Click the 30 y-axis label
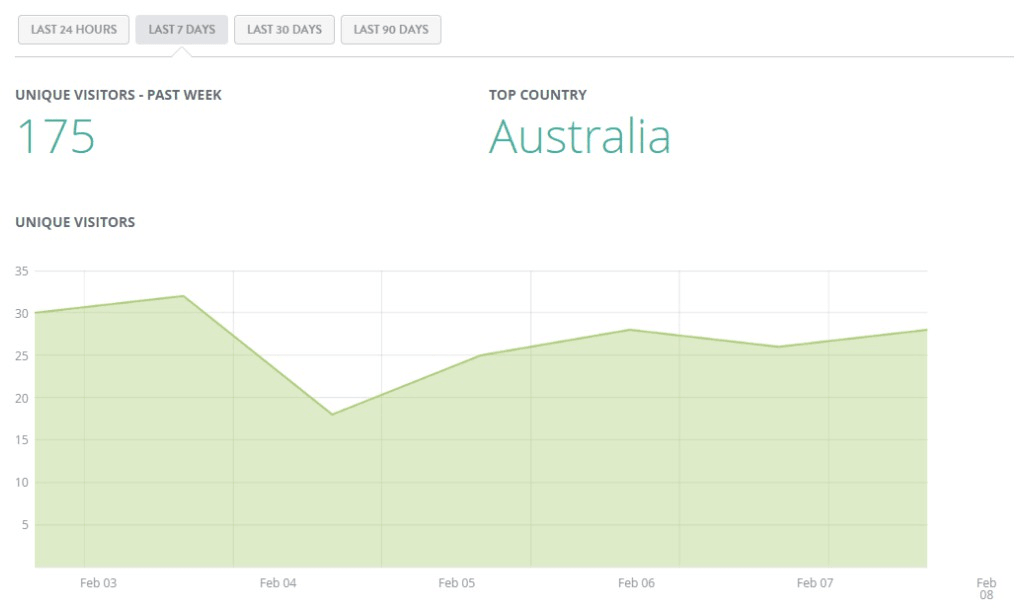Screen dimensions: 1020x616 pos(21,314)
